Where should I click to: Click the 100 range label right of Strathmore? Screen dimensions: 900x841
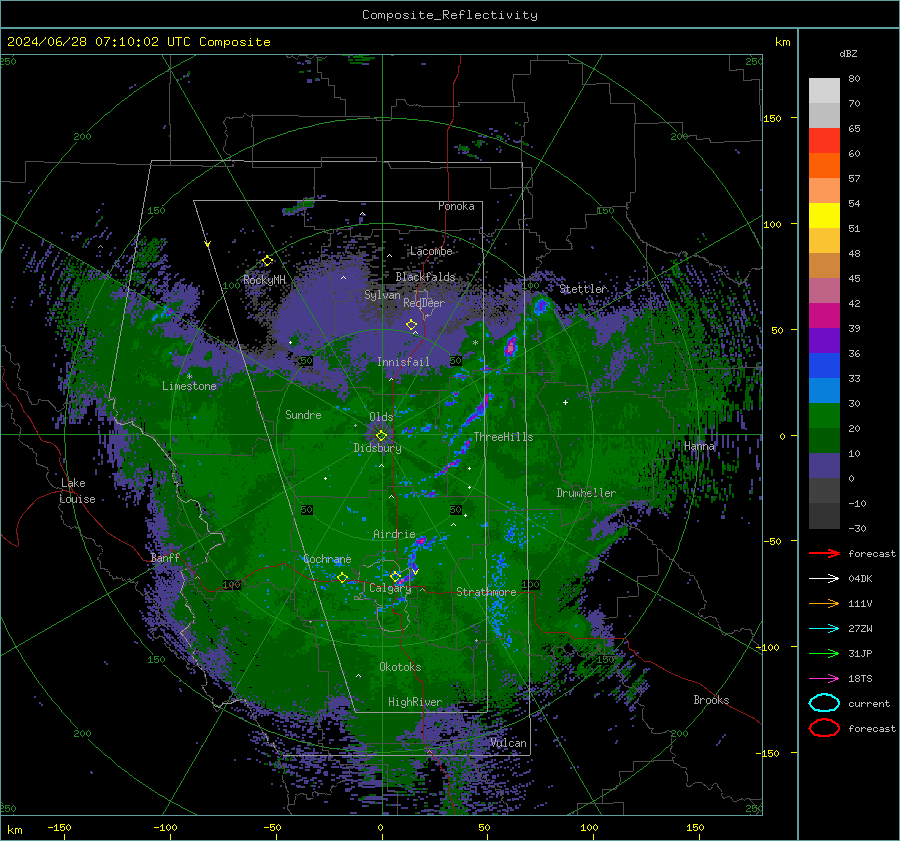click(530, 584)
